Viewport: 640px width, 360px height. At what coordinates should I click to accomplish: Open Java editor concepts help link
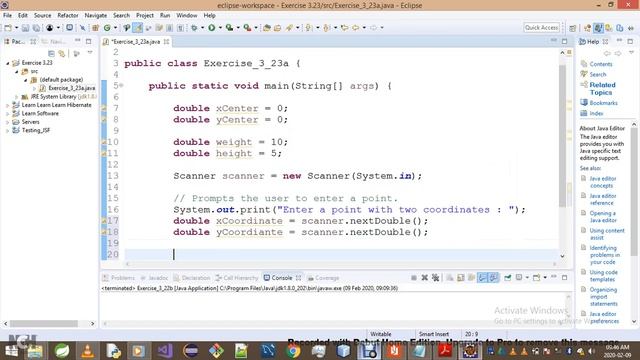602,182
